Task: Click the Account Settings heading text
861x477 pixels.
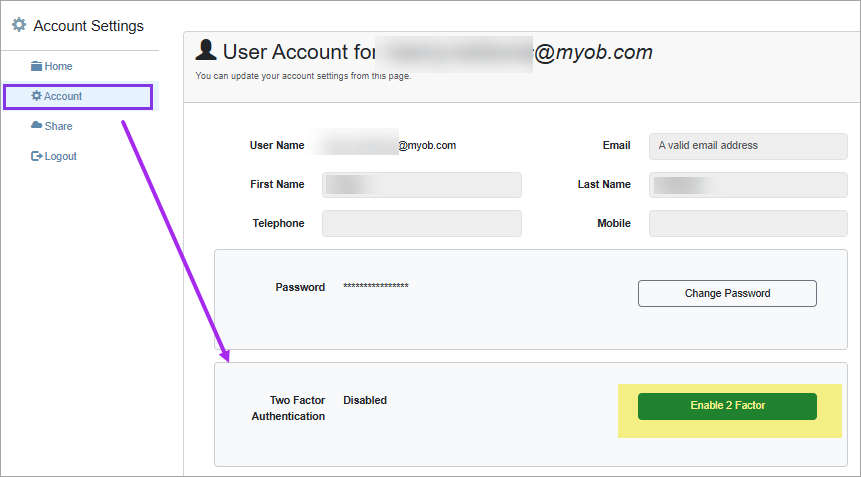Action: tap(88, 26)
